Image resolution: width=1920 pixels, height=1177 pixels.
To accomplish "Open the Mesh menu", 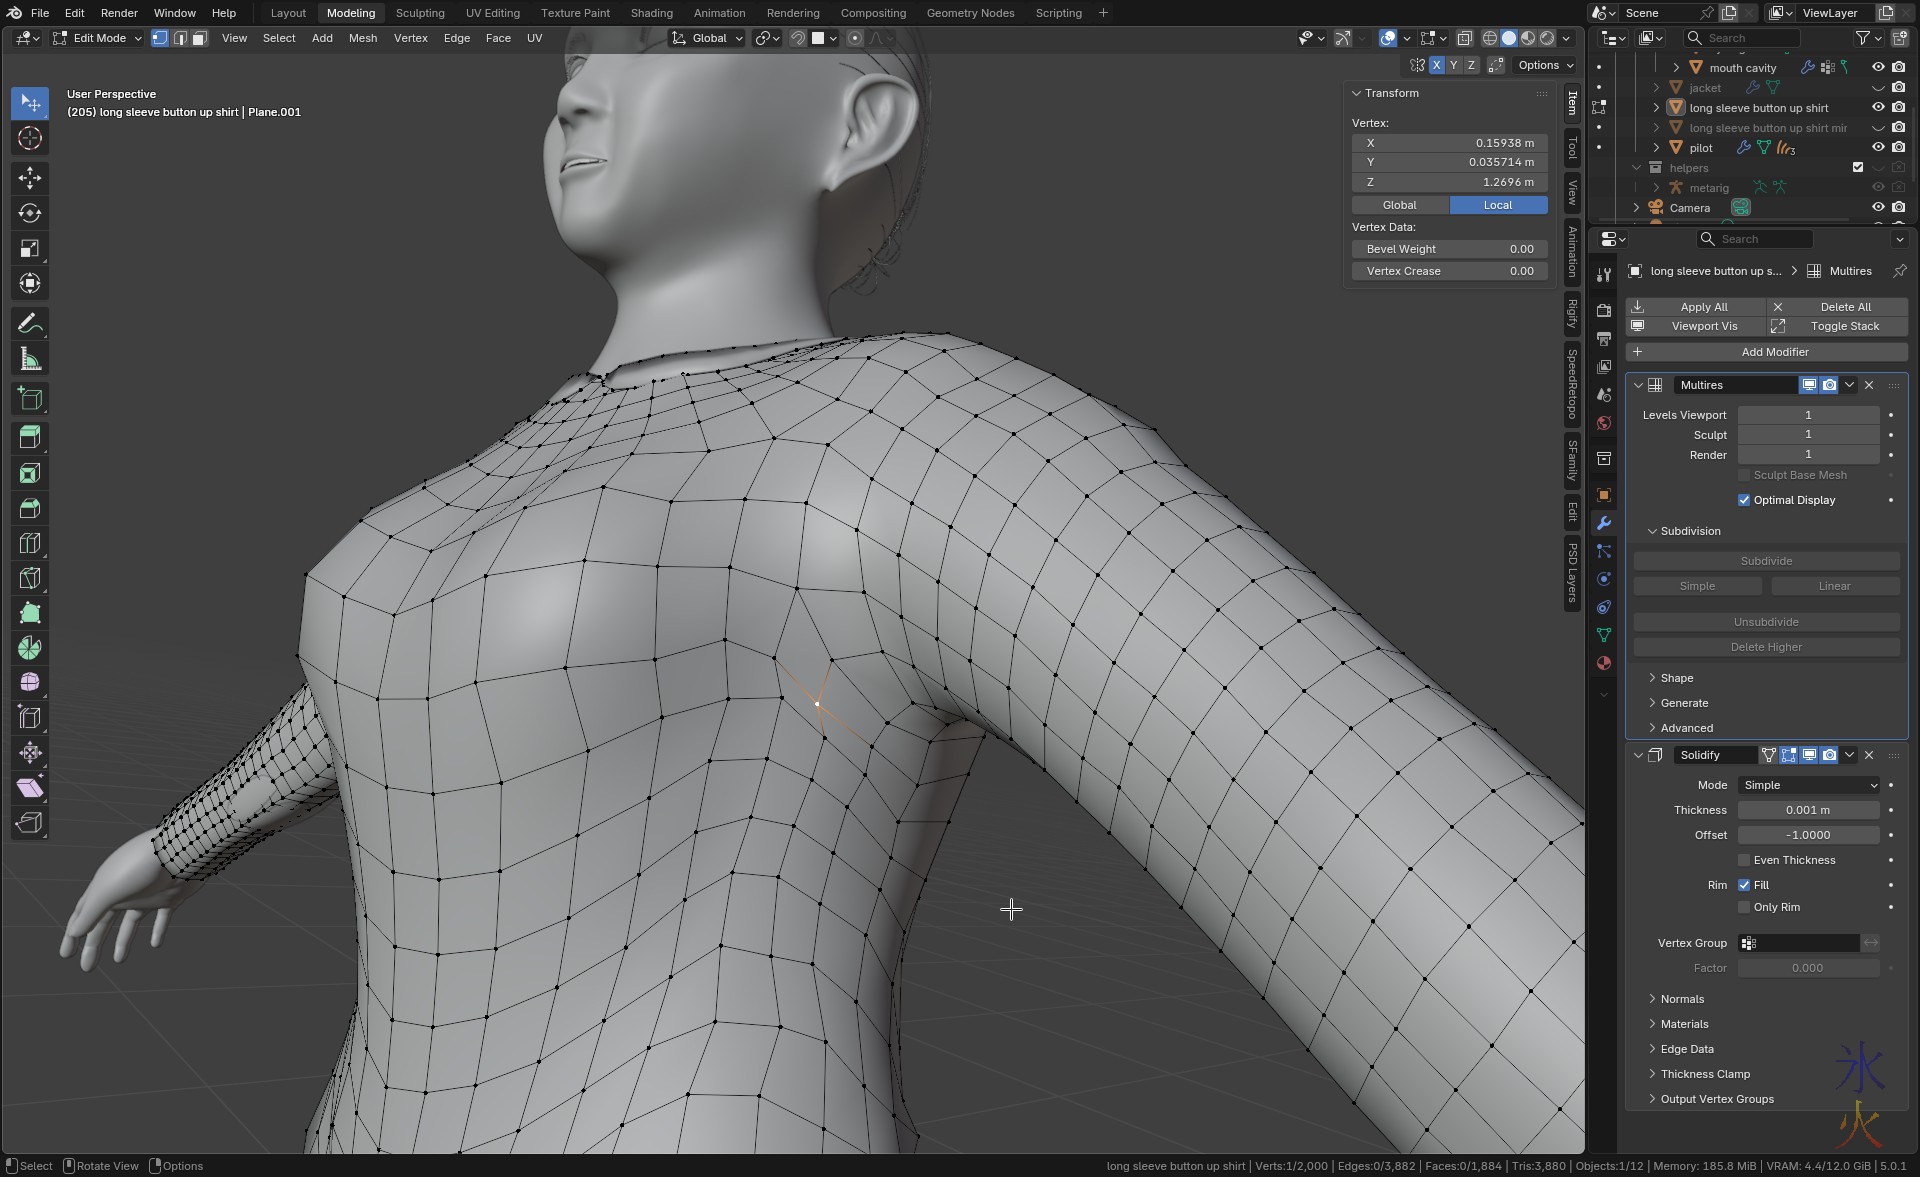I will pos(362,38).
